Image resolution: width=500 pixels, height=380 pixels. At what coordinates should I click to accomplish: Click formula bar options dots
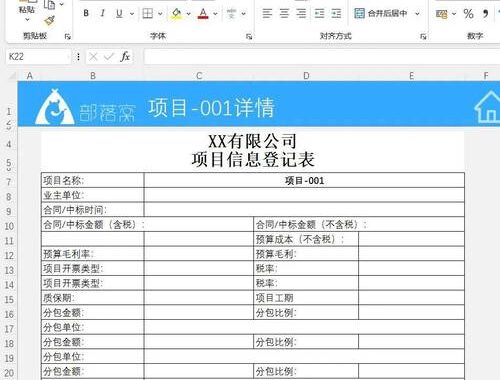pyautogui.click(x=78, y=57)
